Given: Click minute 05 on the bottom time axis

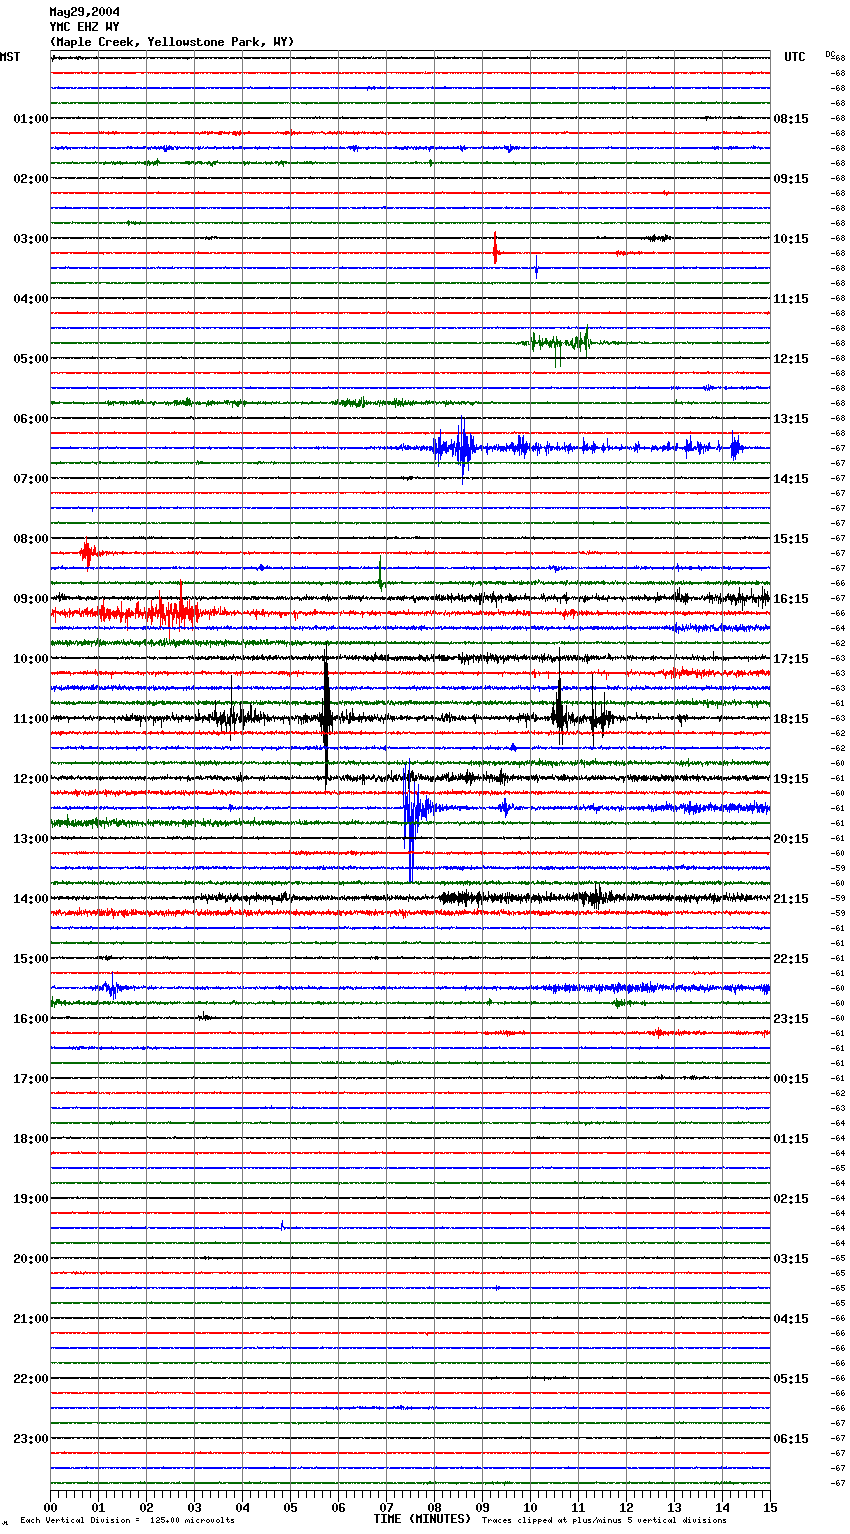Looking at the screenshot, I should click(290, 1506).
